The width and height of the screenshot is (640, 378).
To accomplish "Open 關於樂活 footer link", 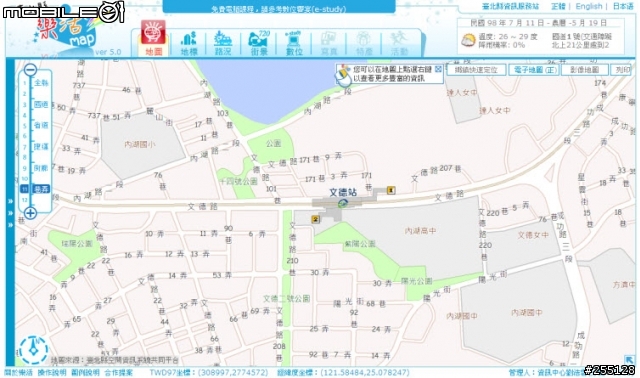I will (18, 373).
